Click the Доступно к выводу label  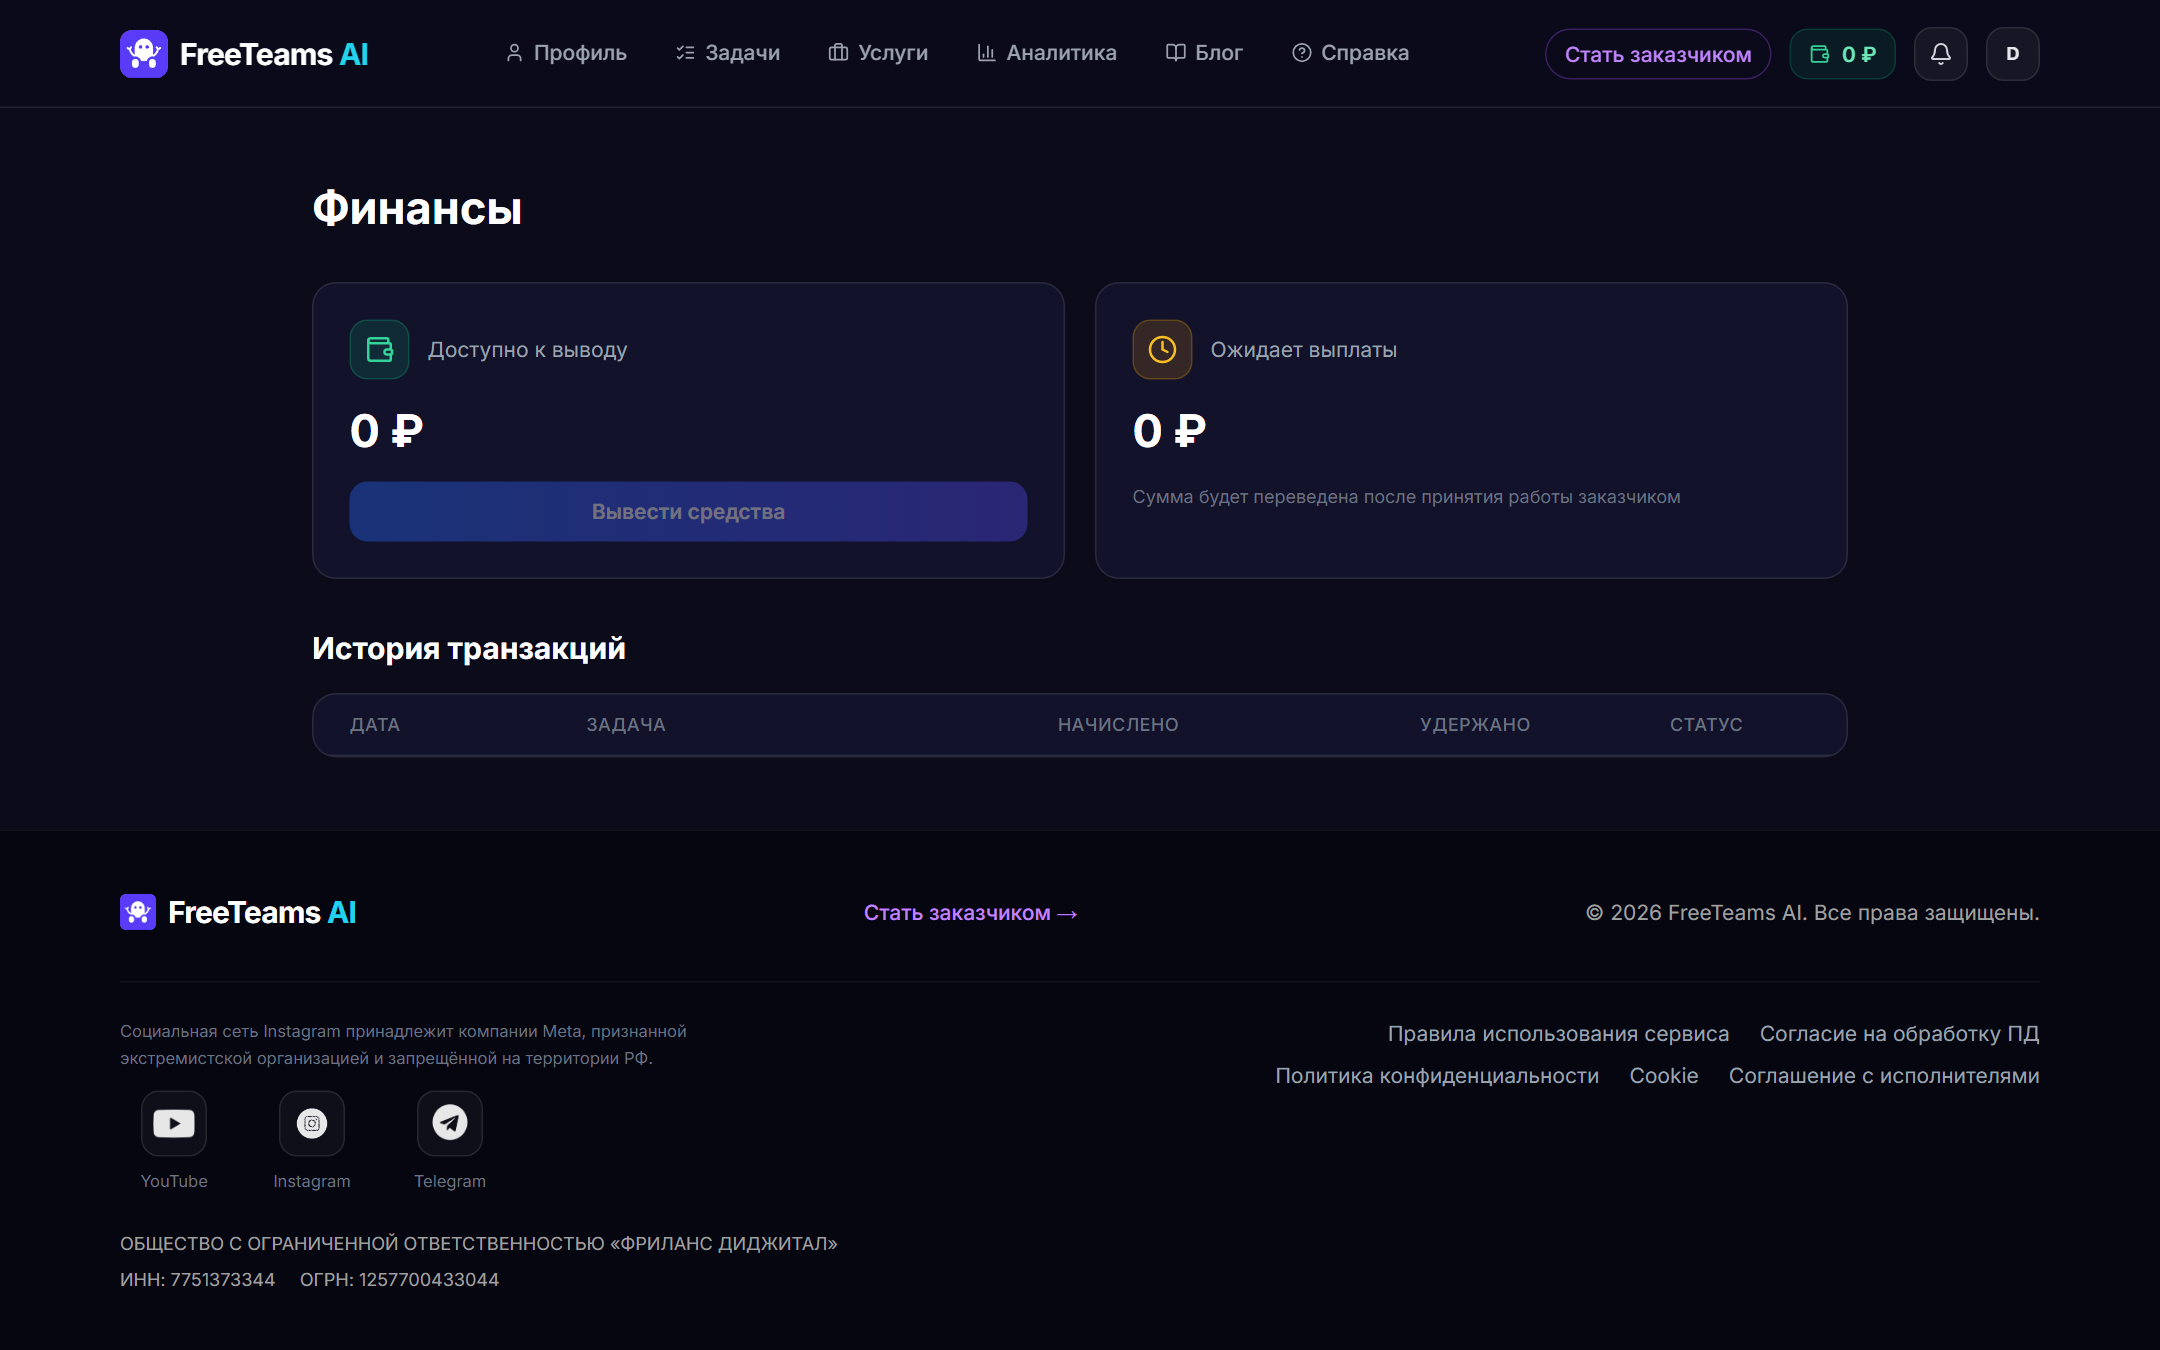[x=528, y=350]
